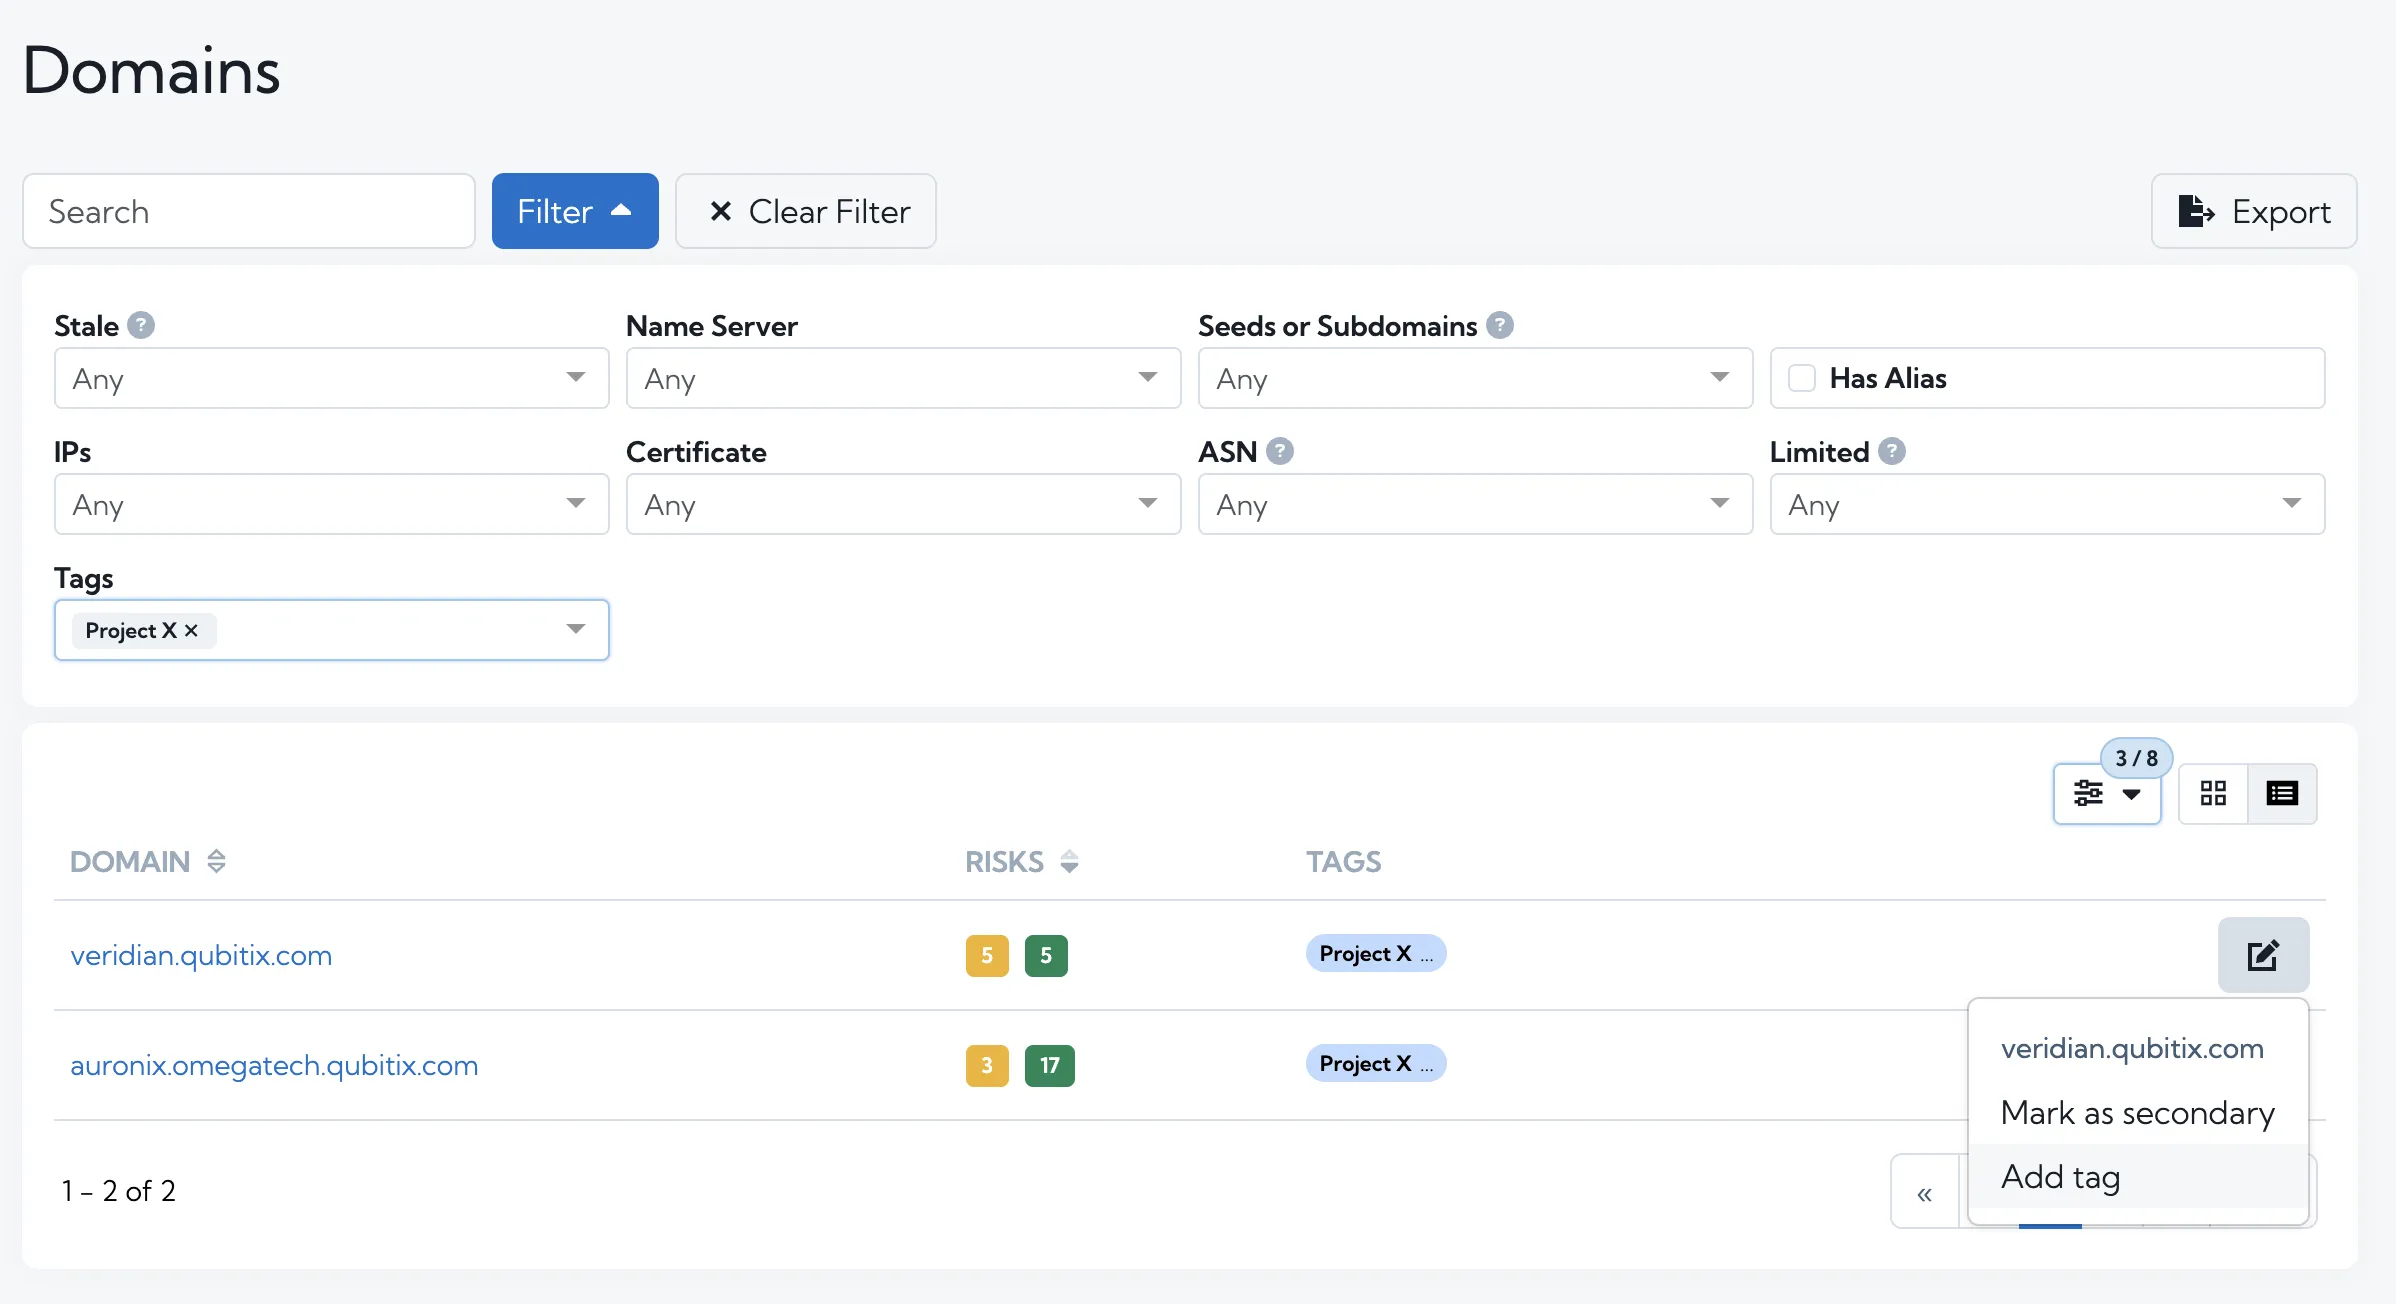Click the Limited help question-mark icon
The width and height of the screenshot is (2396, 1304).
tap(1891, 451)
